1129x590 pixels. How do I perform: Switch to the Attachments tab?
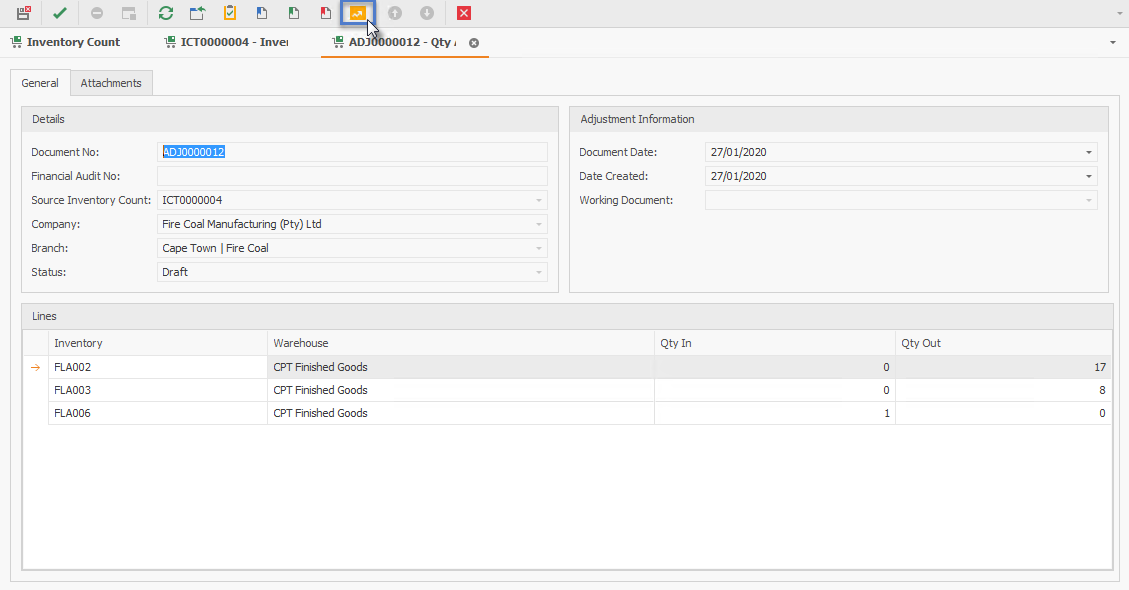111,83
